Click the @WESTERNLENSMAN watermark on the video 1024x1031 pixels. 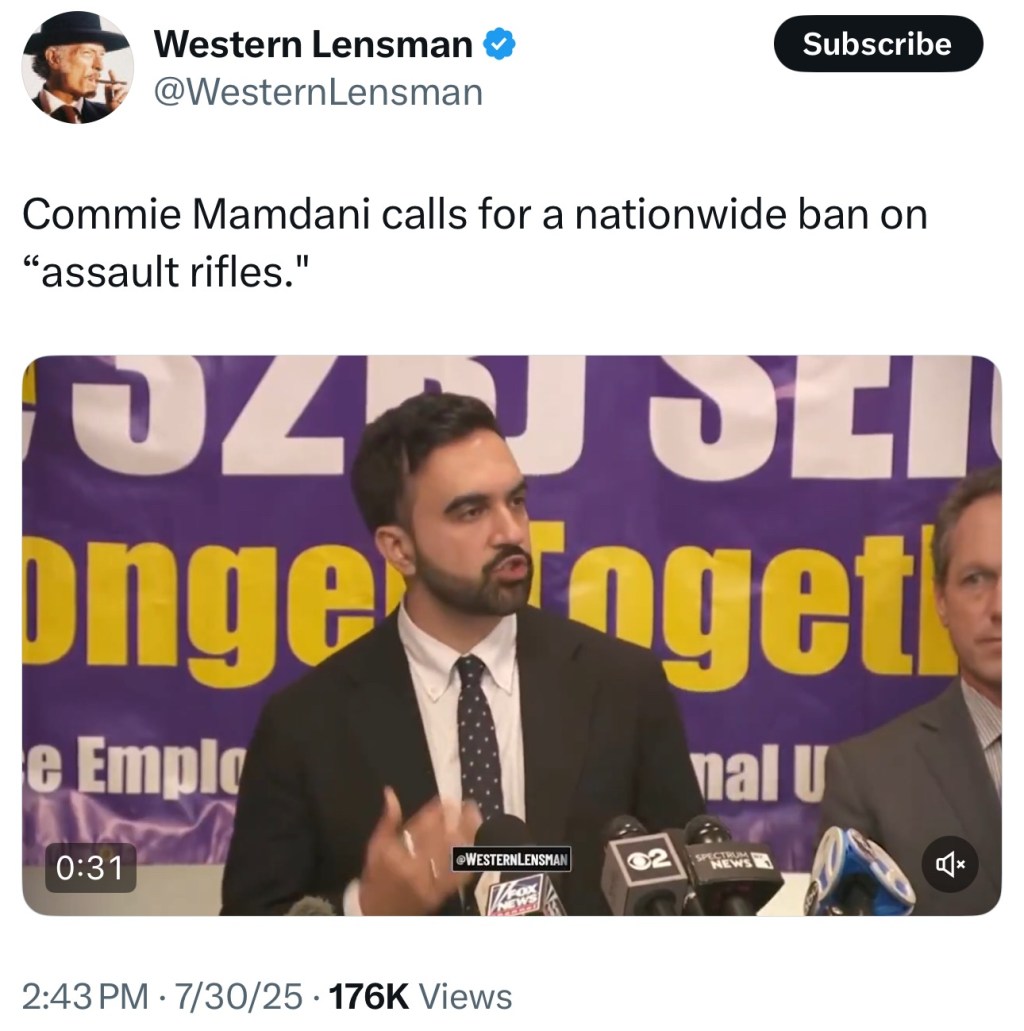pyautogui.click(x=511, y=859)
